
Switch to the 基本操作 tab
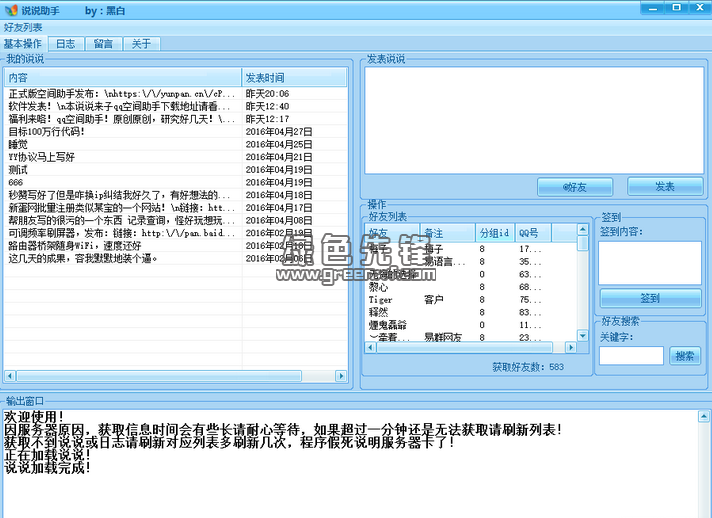pyautogui.click(x=23, y=44)
